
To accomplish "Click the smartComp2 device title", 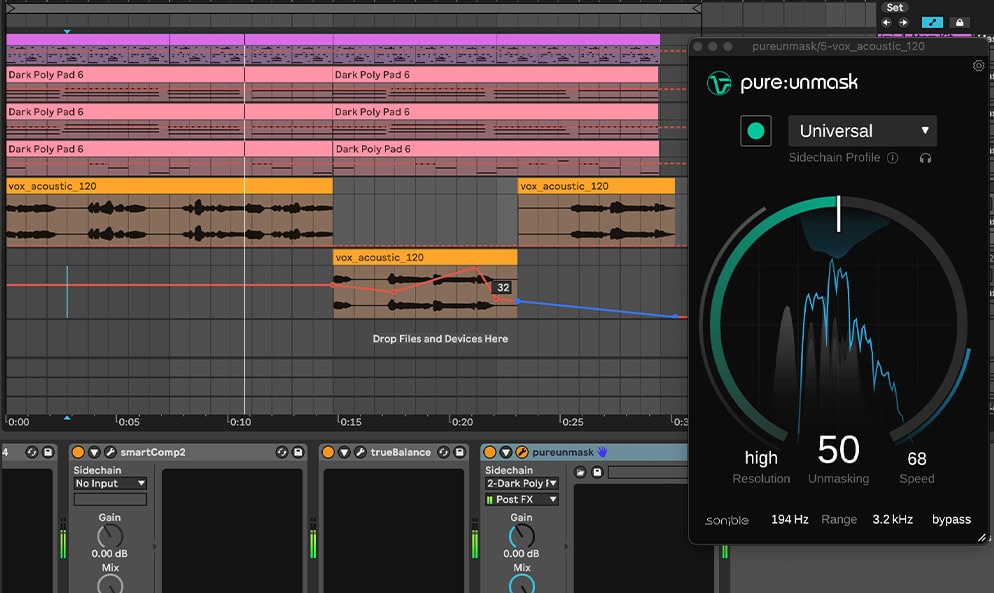I will [x=153, y=452].
